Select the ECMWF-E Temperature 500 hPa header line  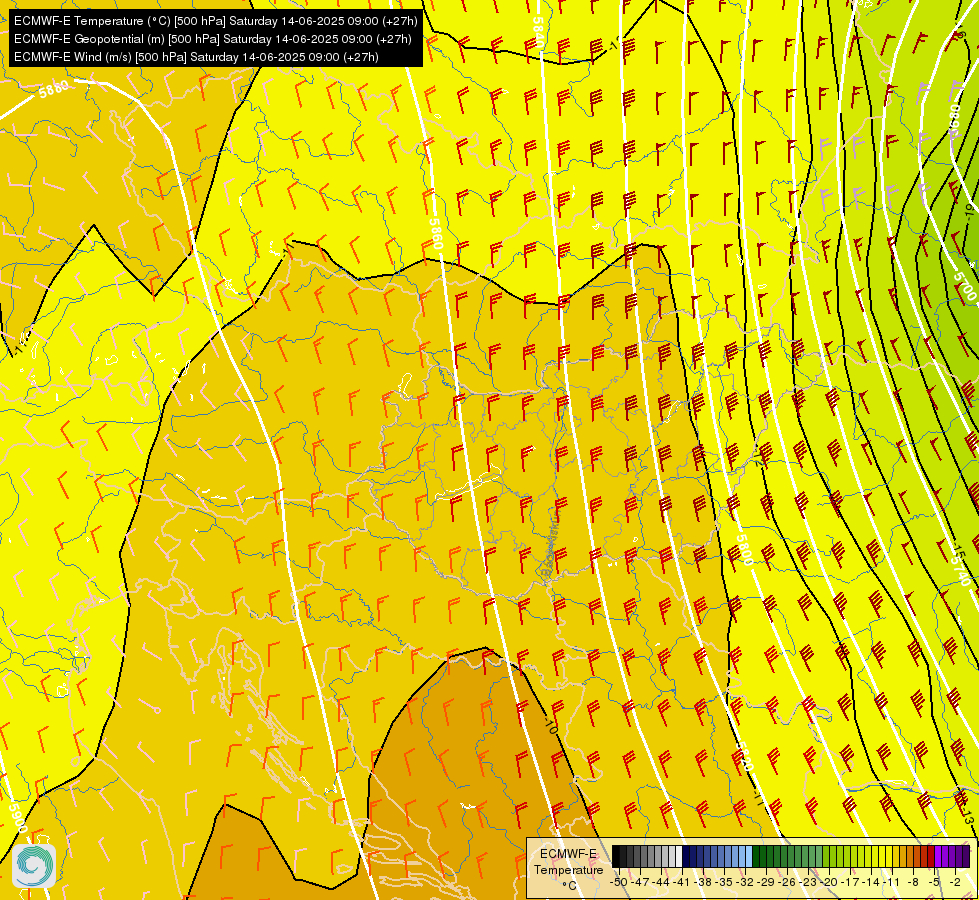click(215, 21)
